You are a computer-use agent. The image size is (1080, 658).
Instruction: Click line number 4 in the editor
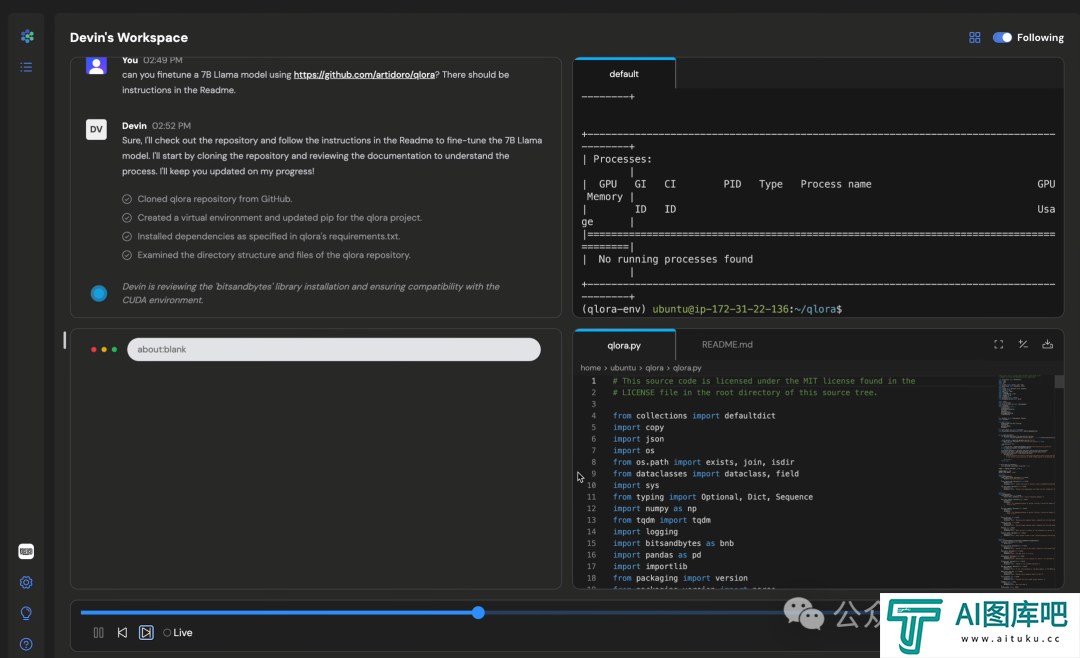click(593, 415)
